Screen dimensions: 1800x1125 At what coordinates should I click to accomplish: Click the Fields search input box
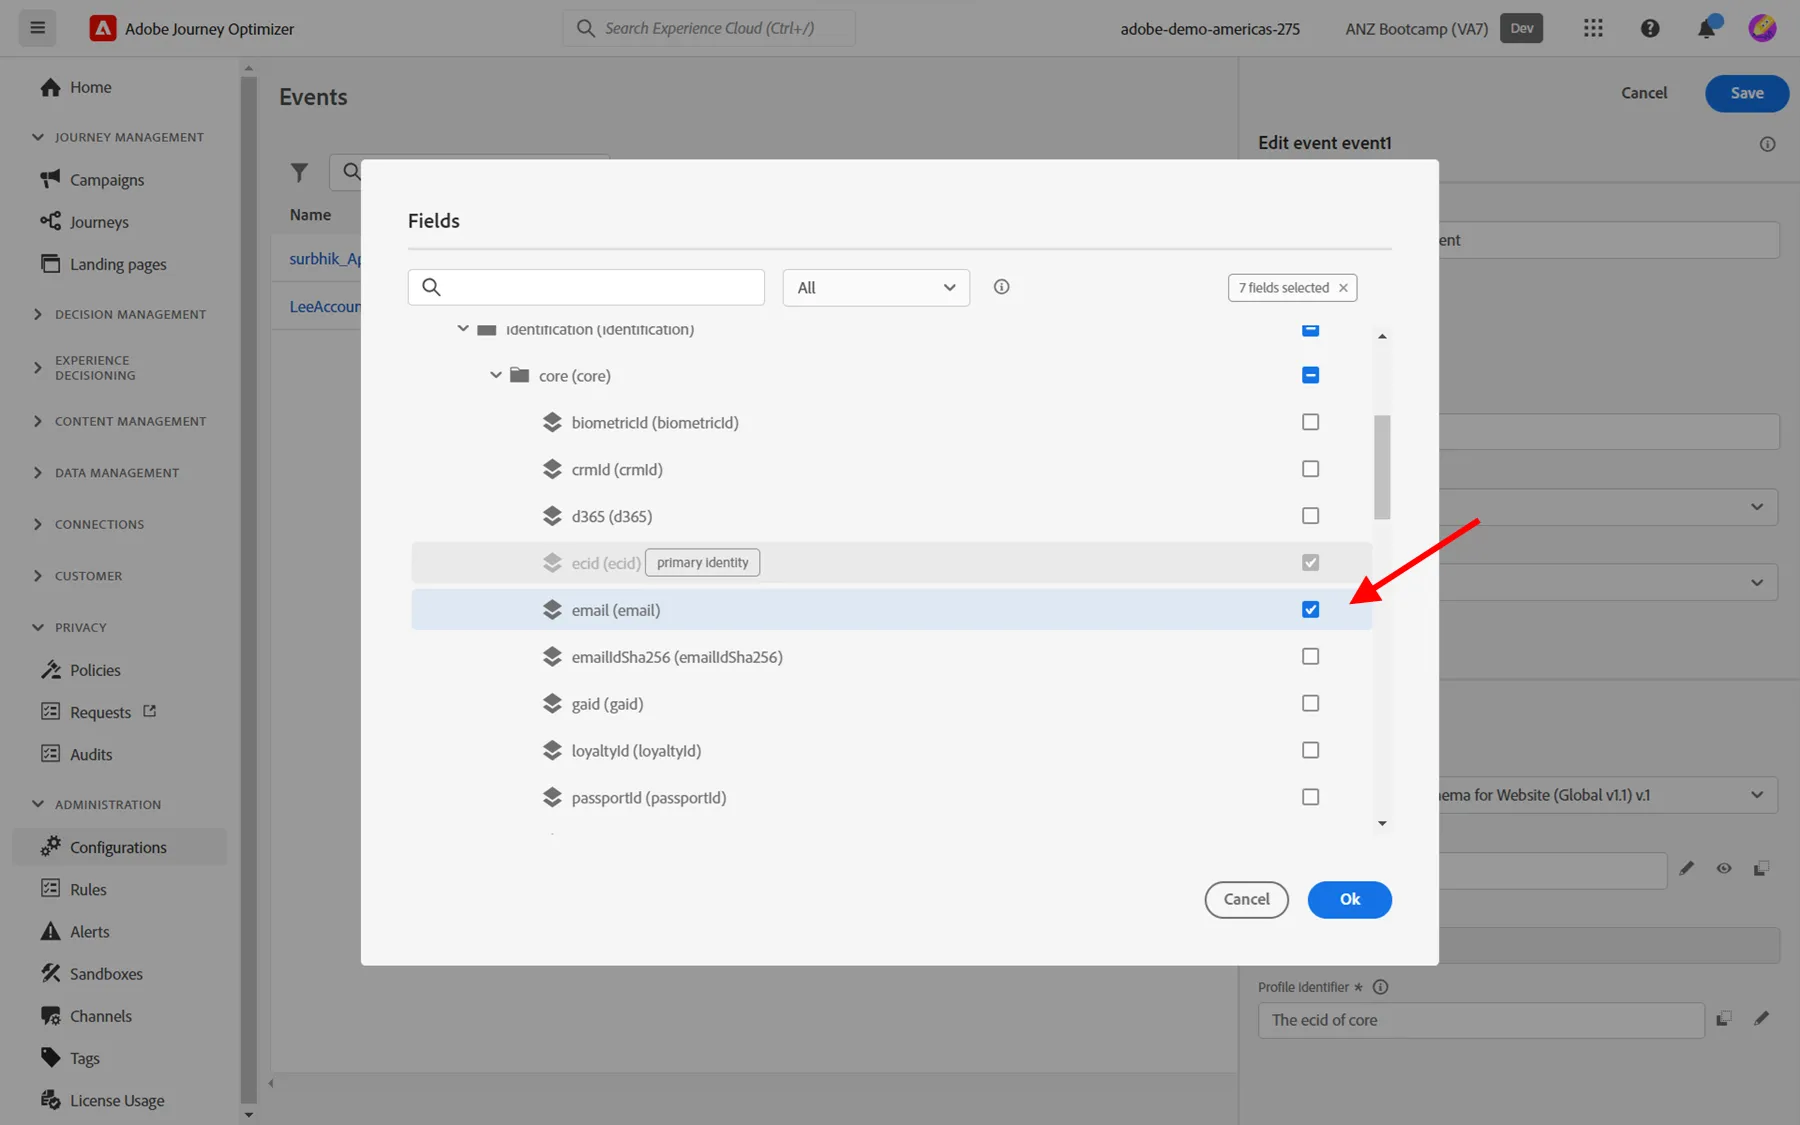[x=586, y=287]
